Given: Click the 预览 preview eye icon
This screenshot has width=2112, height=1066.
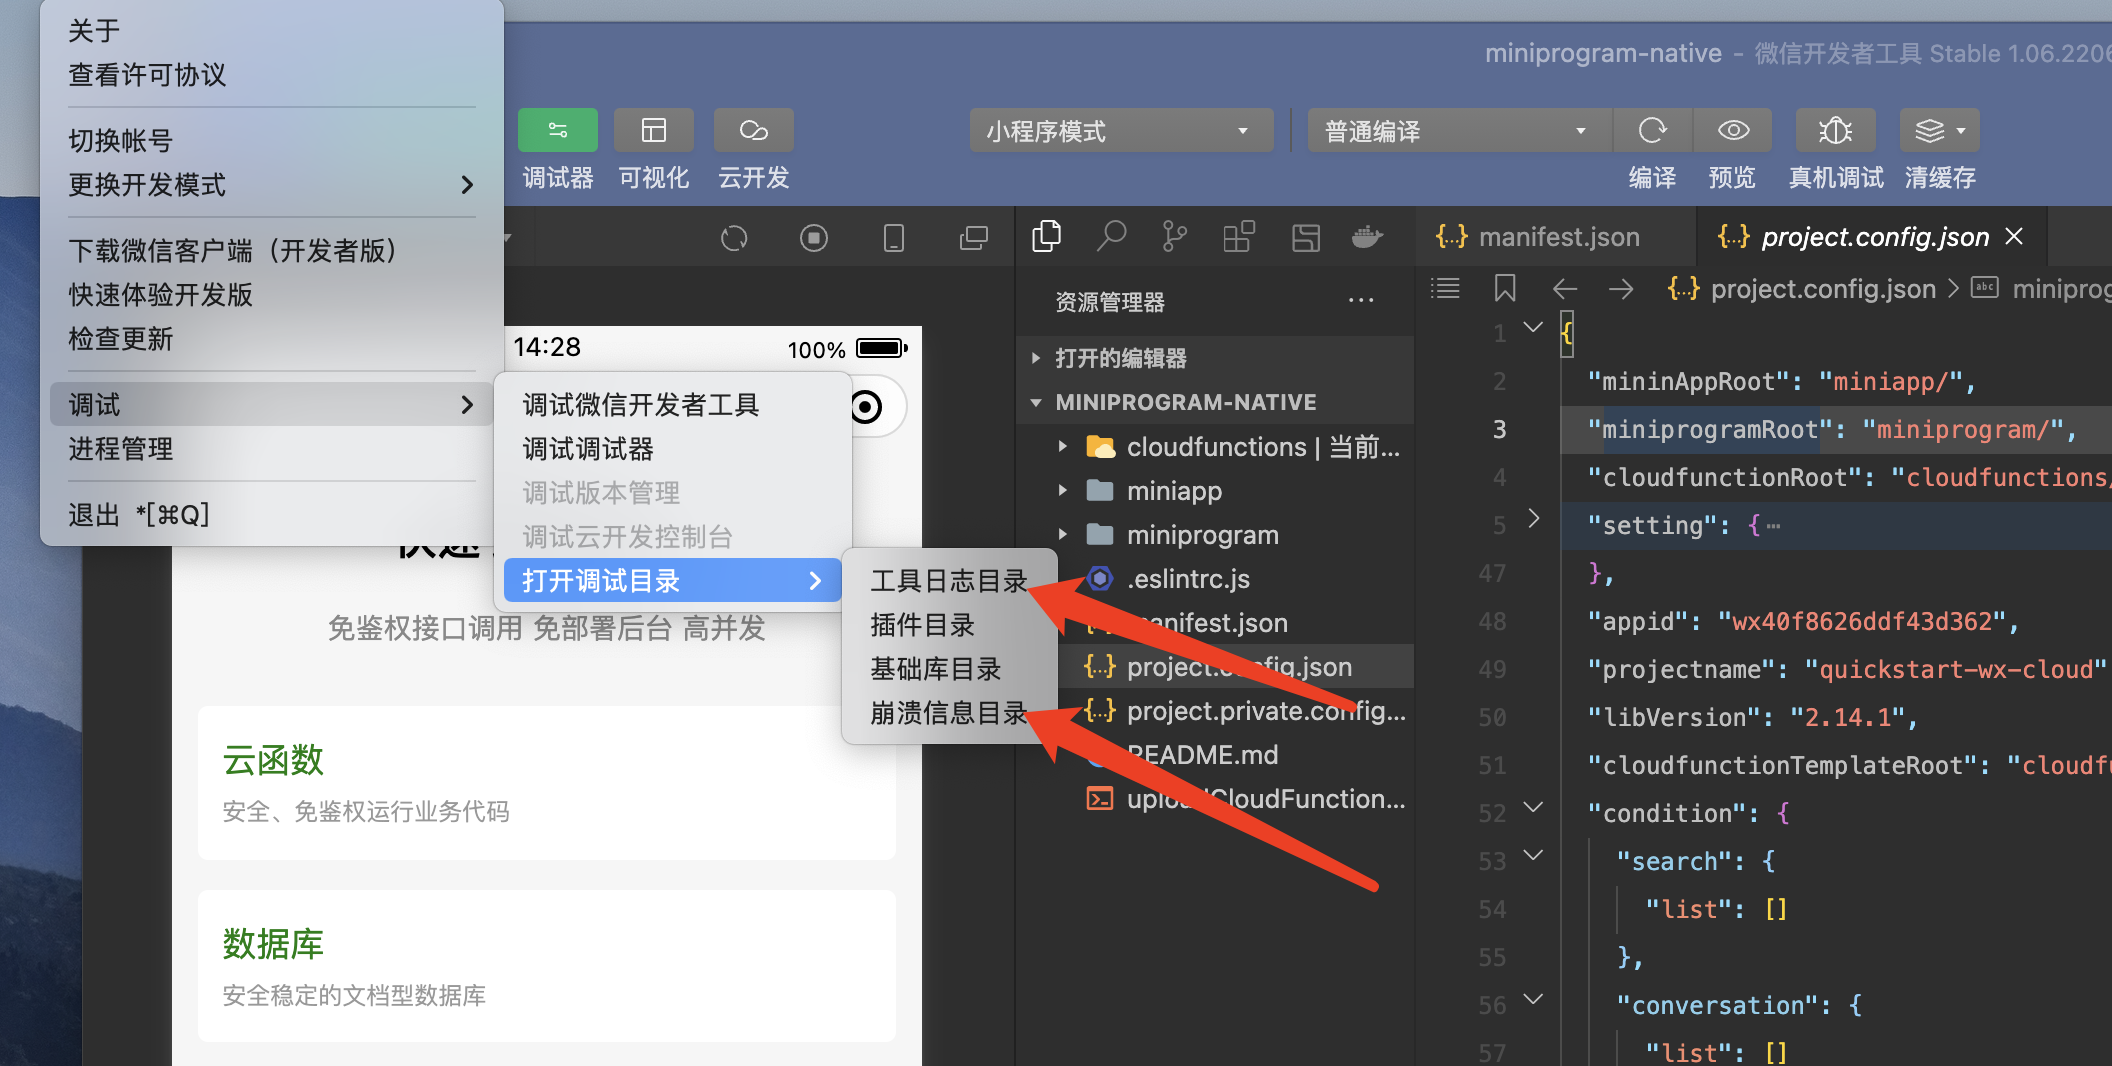Looking at the screenshot, I should pyautogui.click(x=1733, y=130).
